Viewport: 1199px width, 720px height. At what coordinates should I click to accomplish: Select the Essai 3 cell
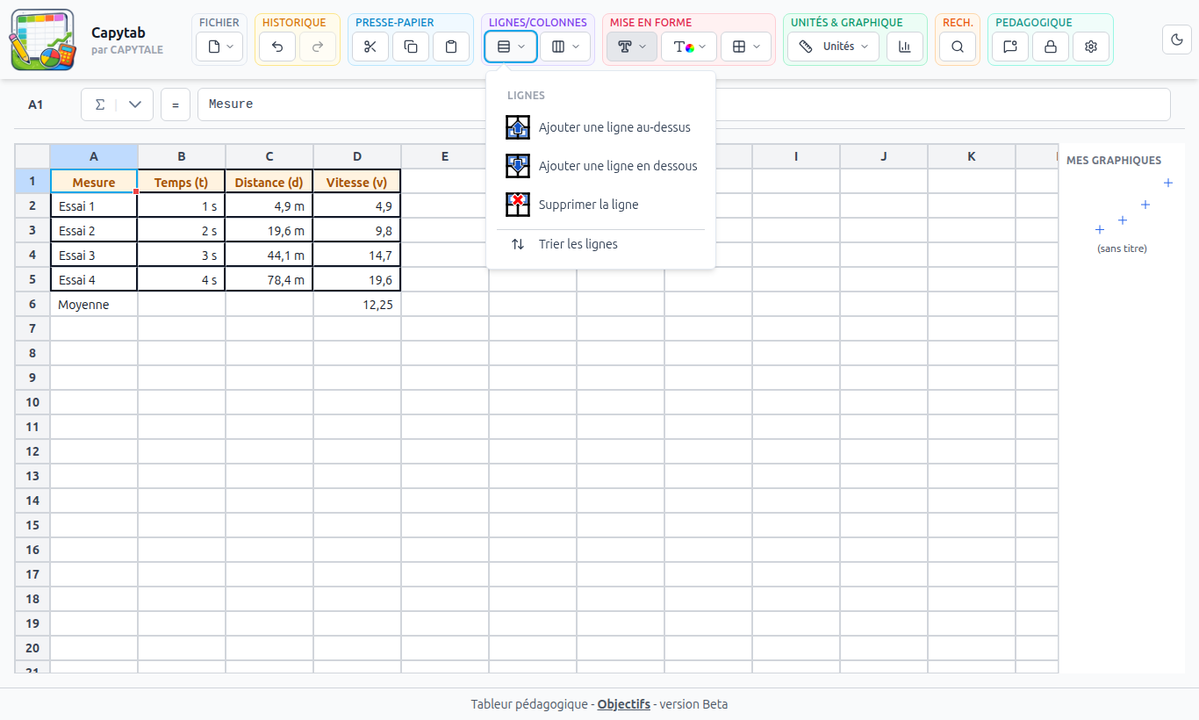[x=94, y=255]
